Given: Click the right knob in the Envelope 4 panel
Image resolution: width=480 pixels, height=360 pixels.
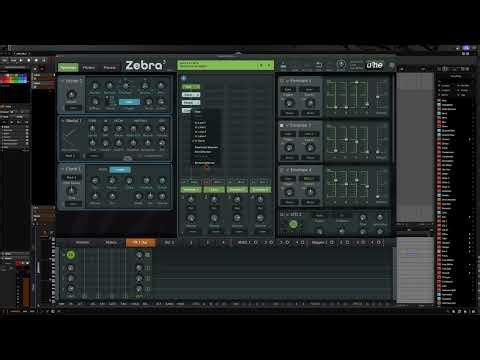Looking at the screenshot, I should [310, 192].
